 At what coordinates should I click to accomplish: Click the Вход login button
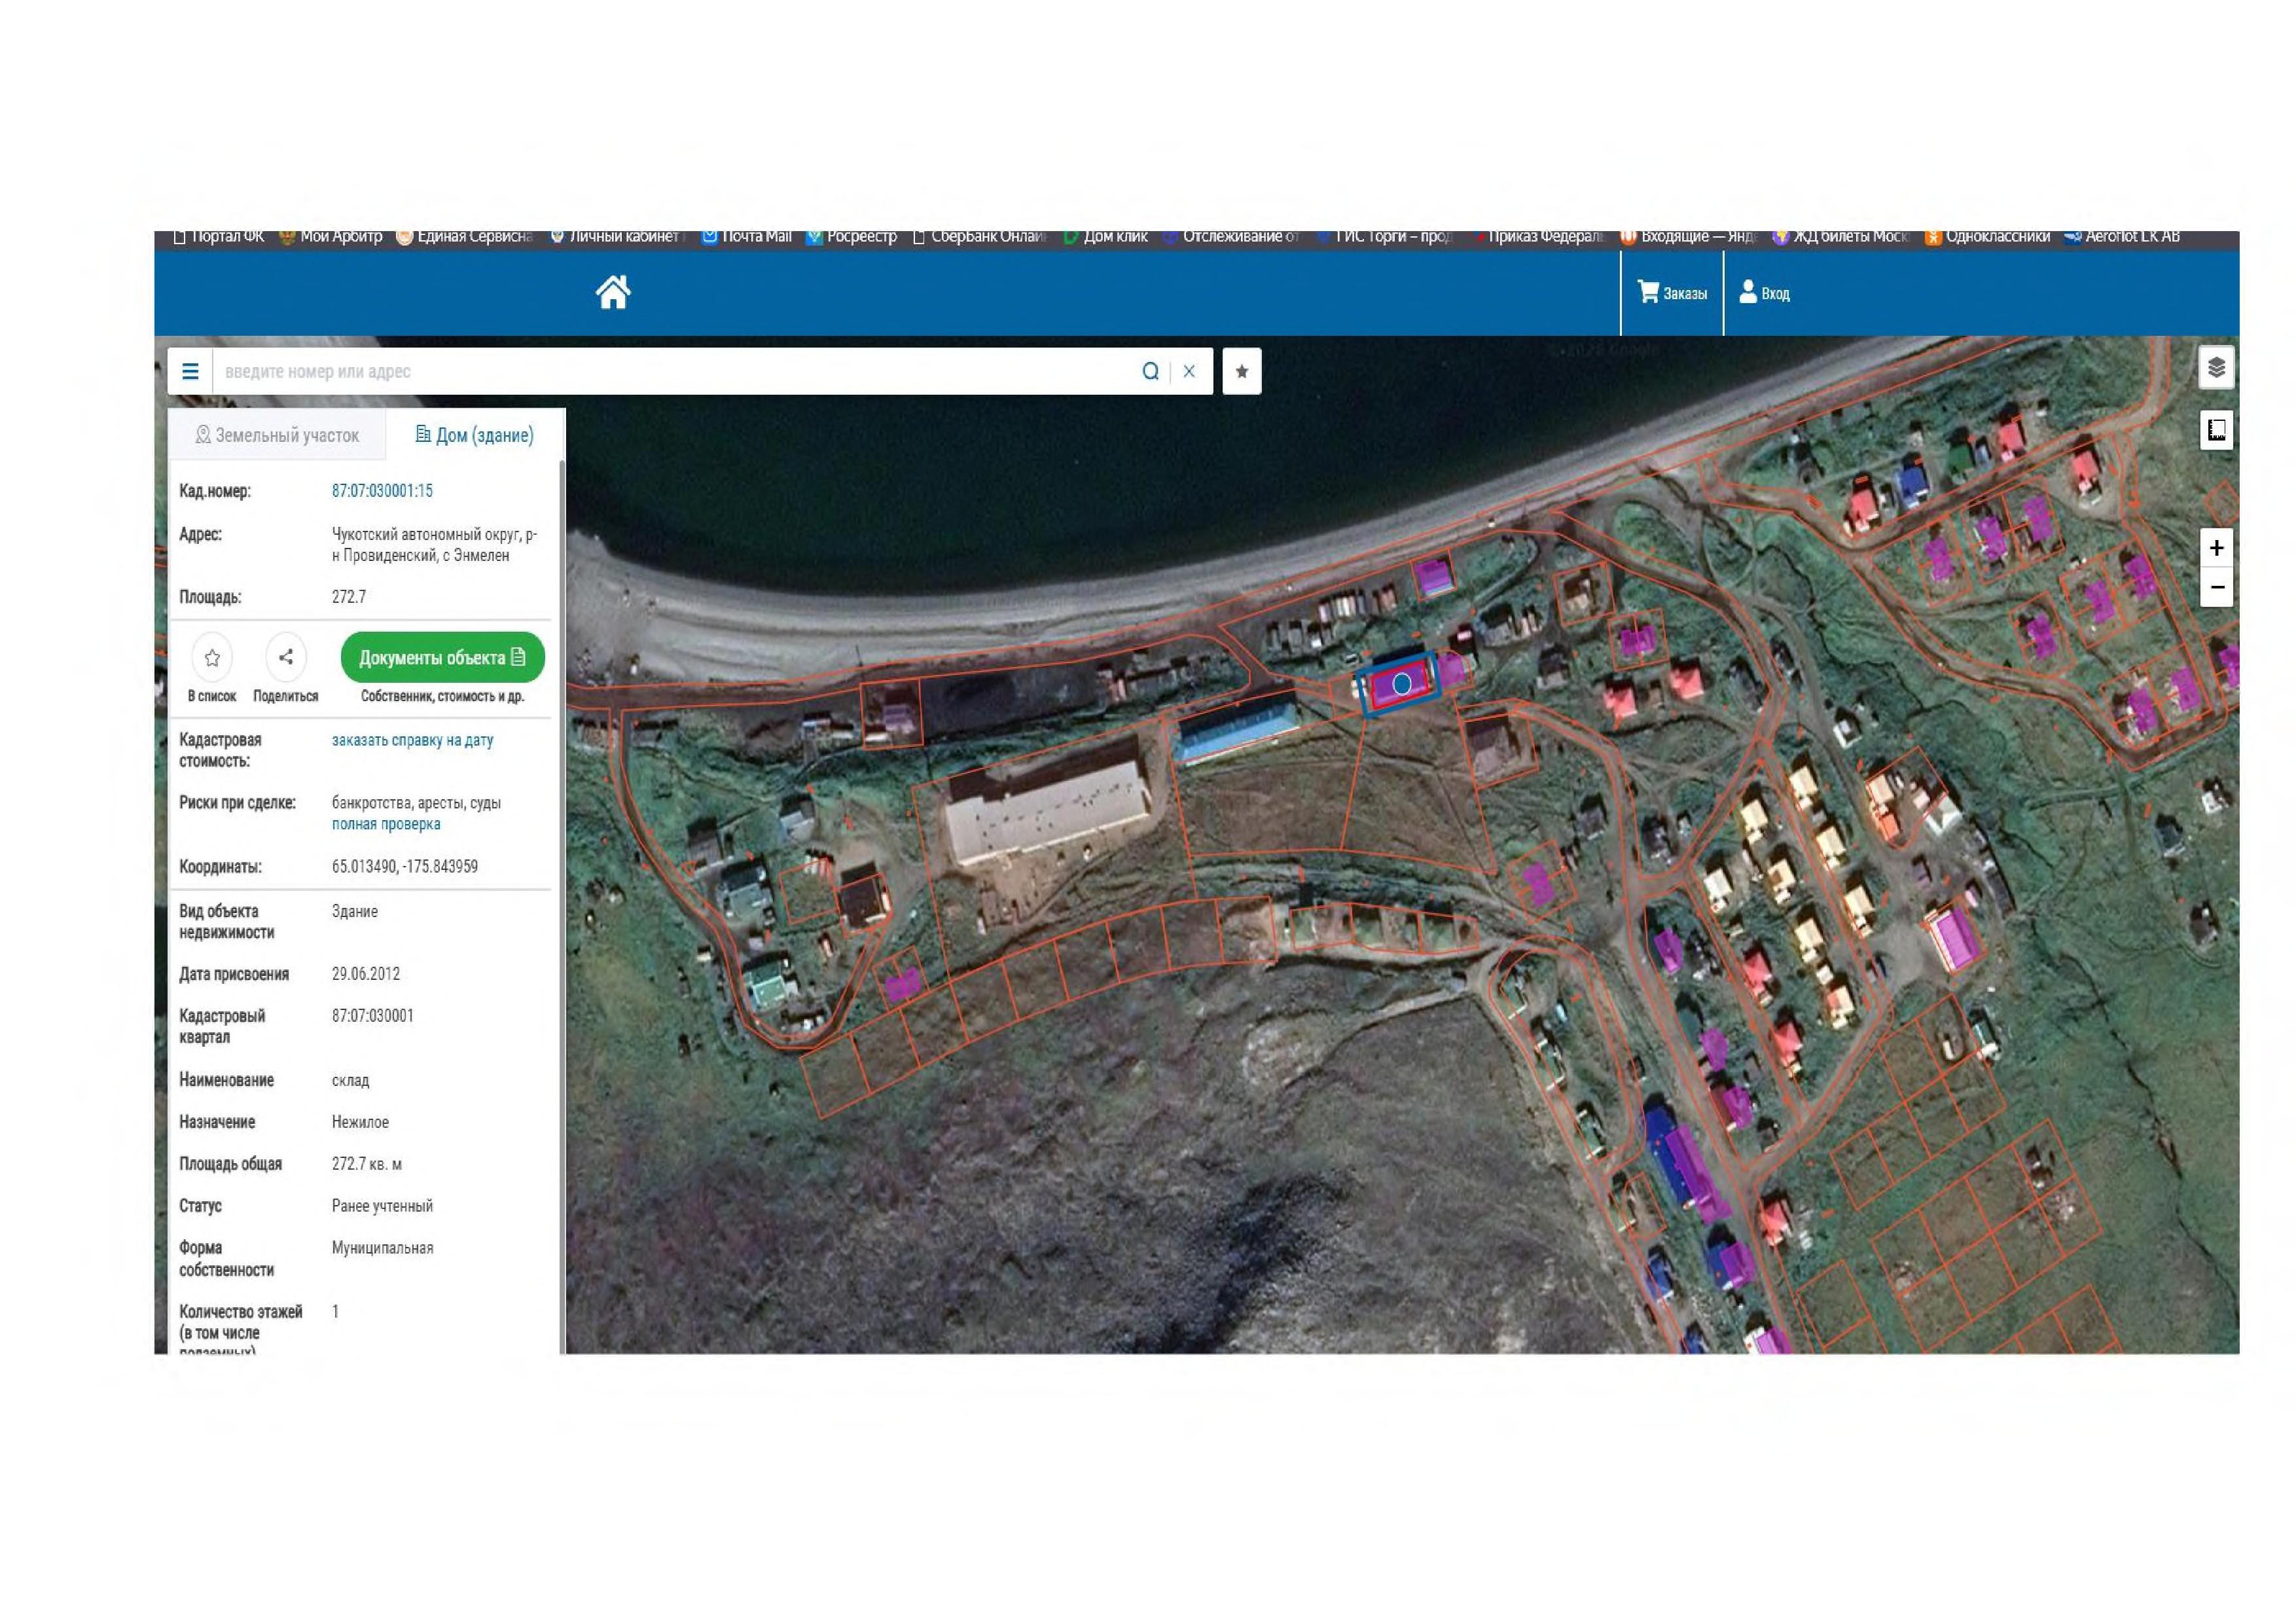tap(1765, 293)
